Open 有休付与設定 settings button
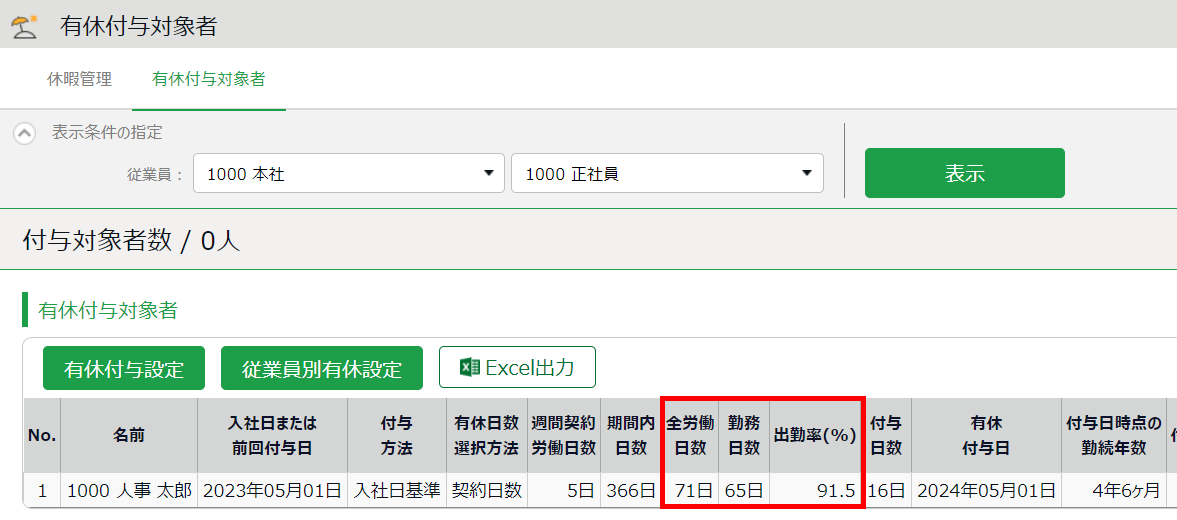Image resolution: width=1177 pixels, height=520 pixels. pyautogui.click(x=124, y=368)
